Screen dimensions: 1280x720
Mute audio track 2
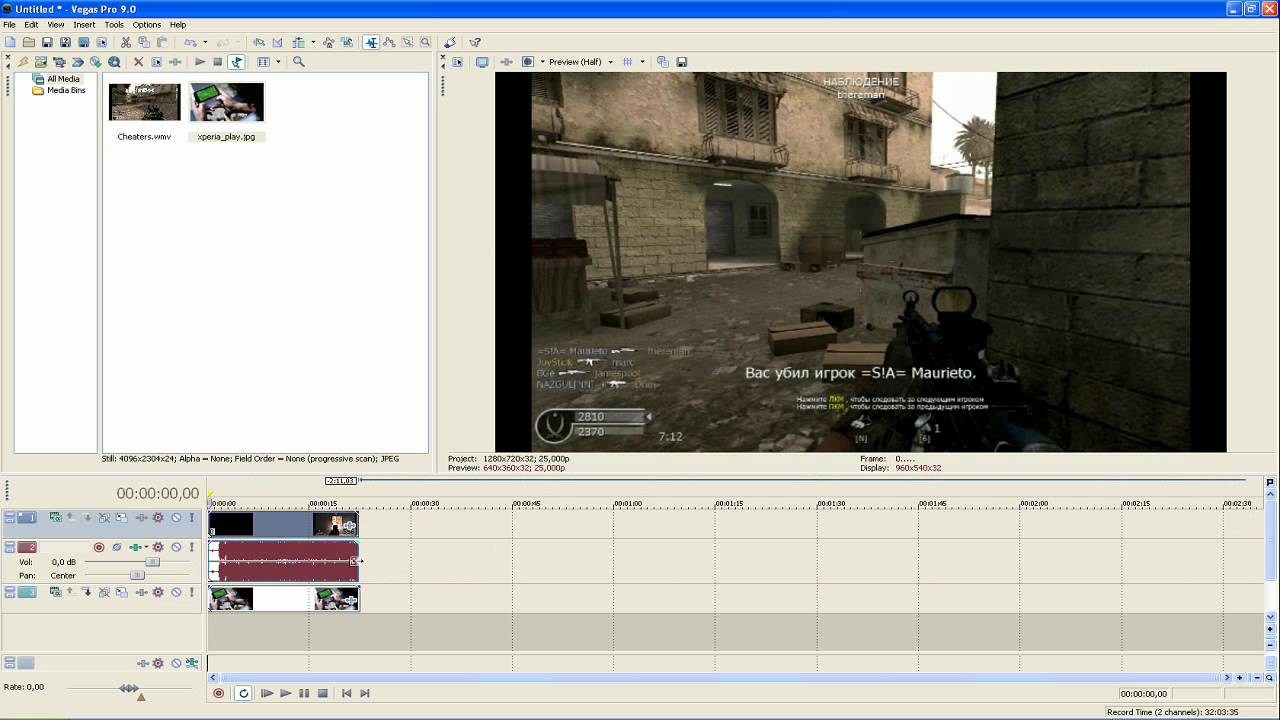176,547
